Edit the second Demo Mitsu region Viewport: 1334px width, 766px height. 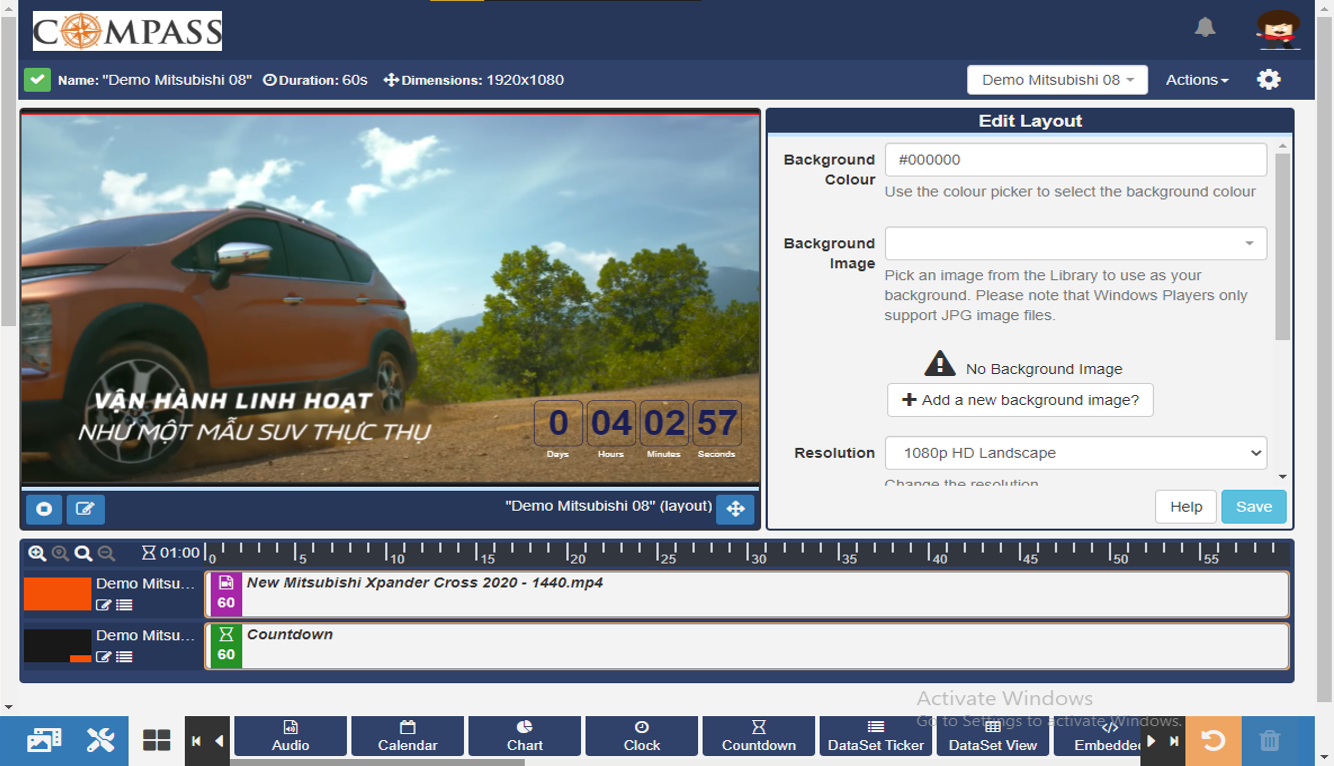pyautogui.click(x=103, y=657)
